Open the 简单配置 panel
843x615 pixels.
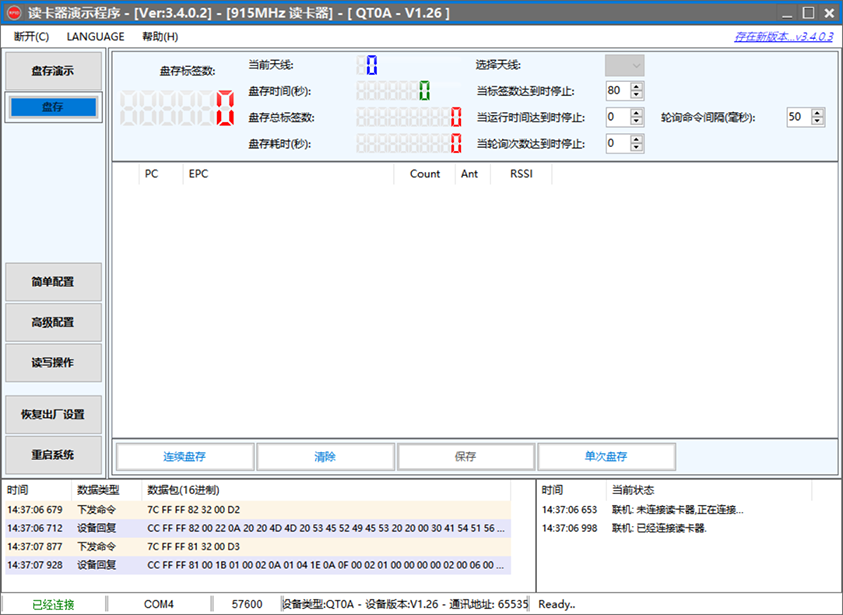53,282
